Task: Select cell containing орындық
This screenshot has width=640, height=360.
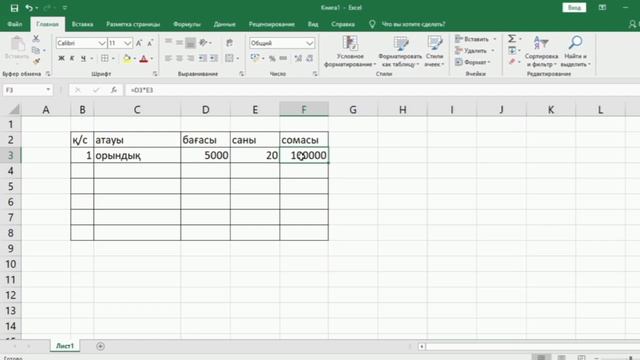Action: 137,155
